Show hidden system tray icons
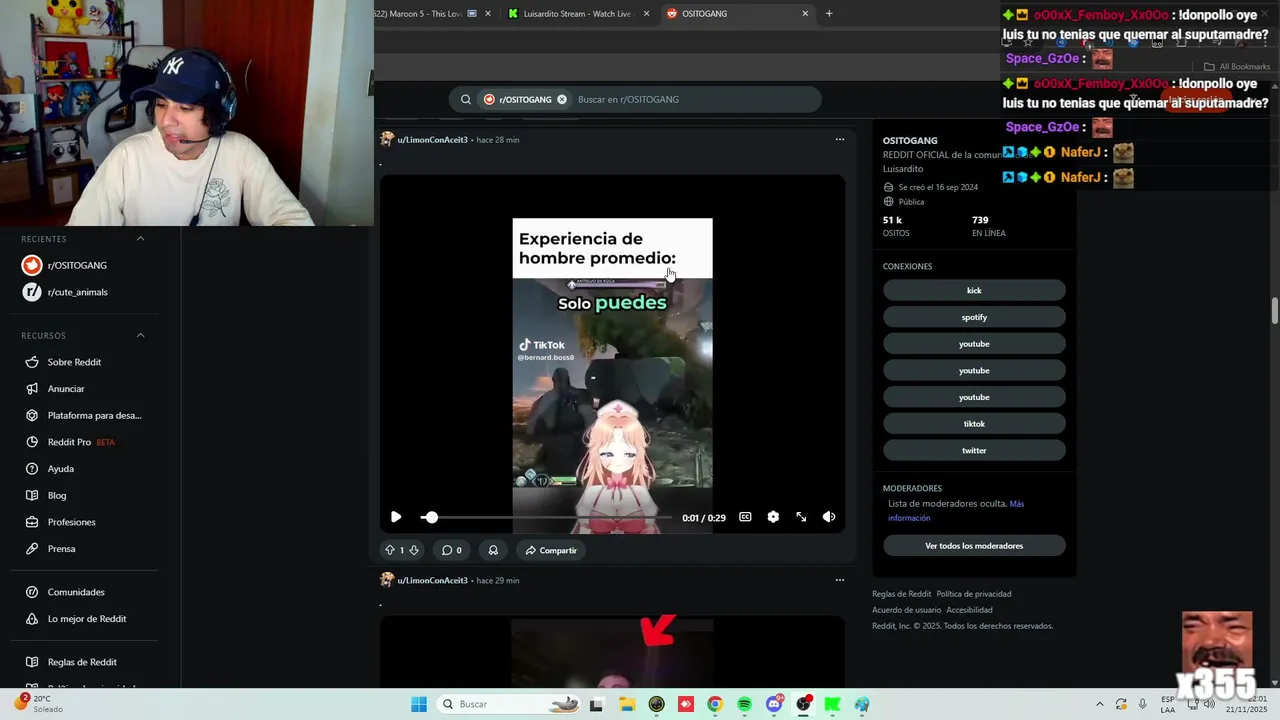This screenshot has height=720, width=1280. pos(1100,704)
